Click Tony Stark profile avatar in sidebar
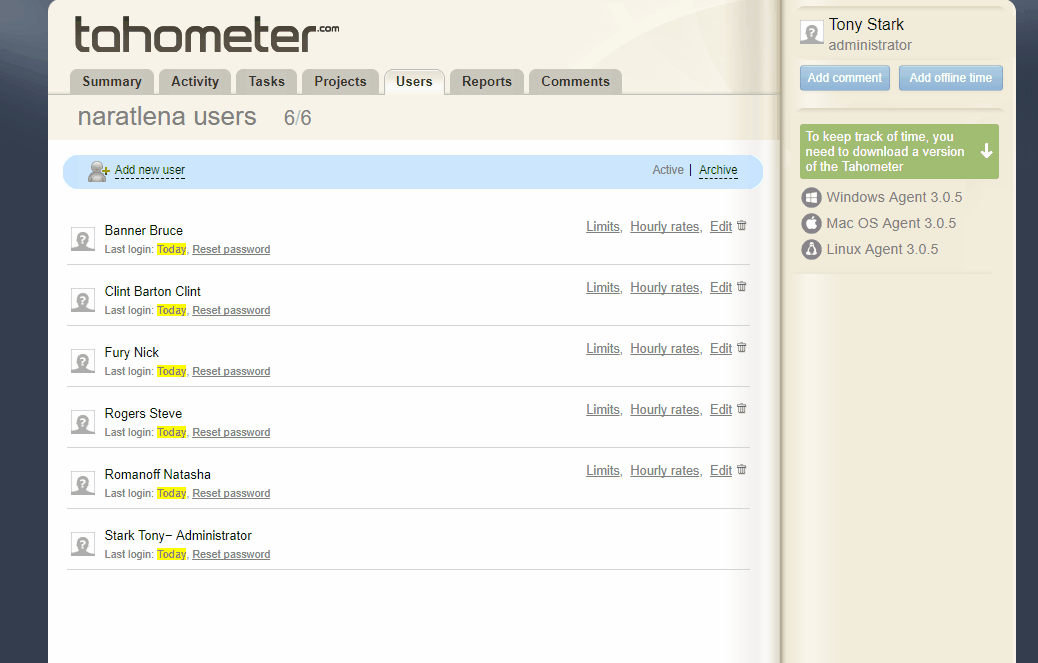 pyautogui.click(x=812, y=32)
